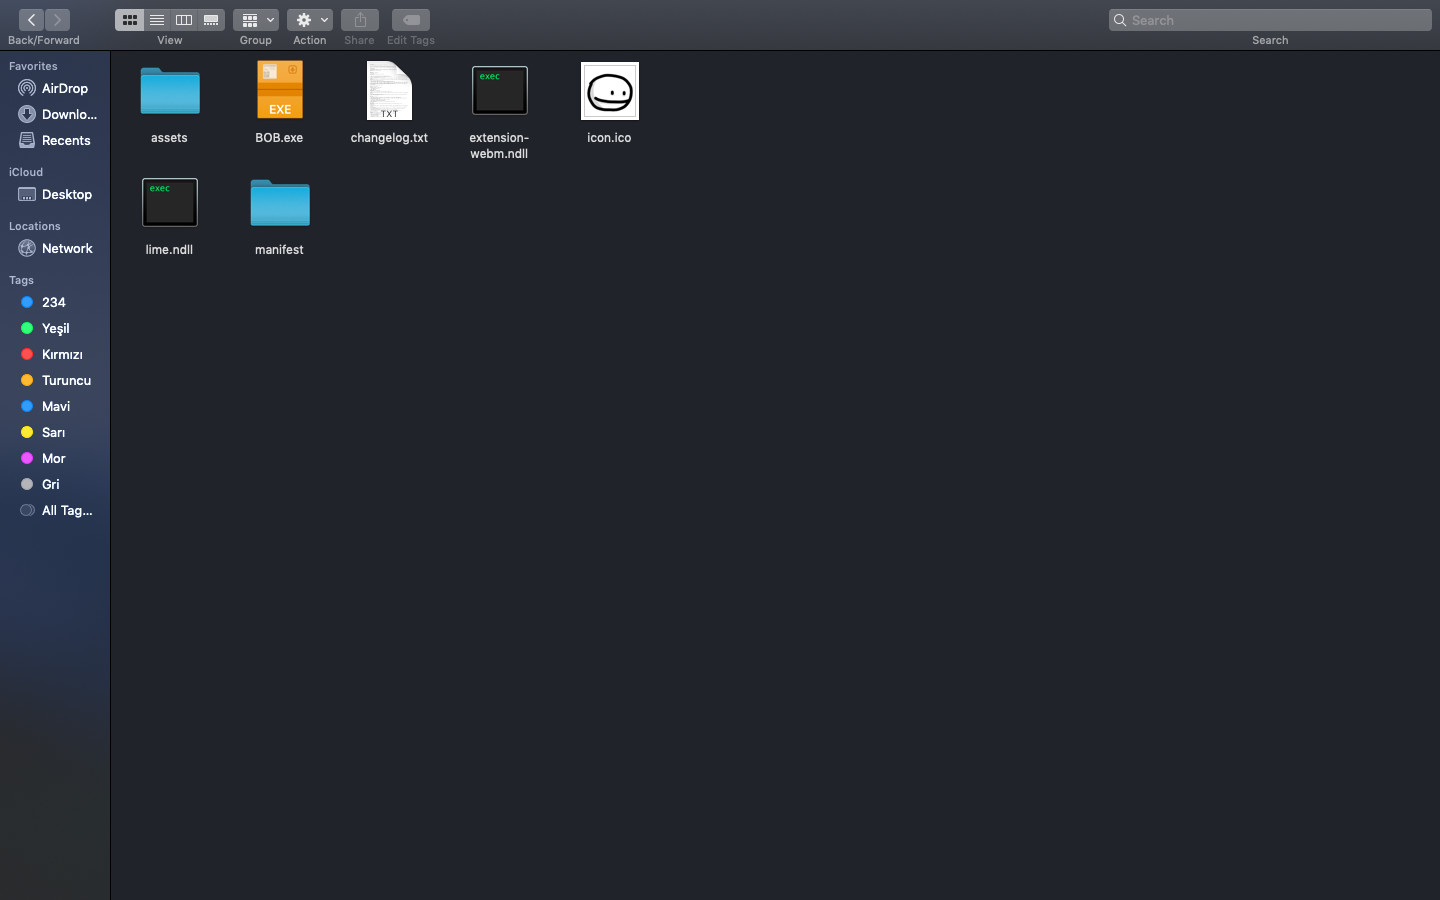Open the Action gear dropdown
Viewport: 1440px width, 900px height.
(310, 20)
